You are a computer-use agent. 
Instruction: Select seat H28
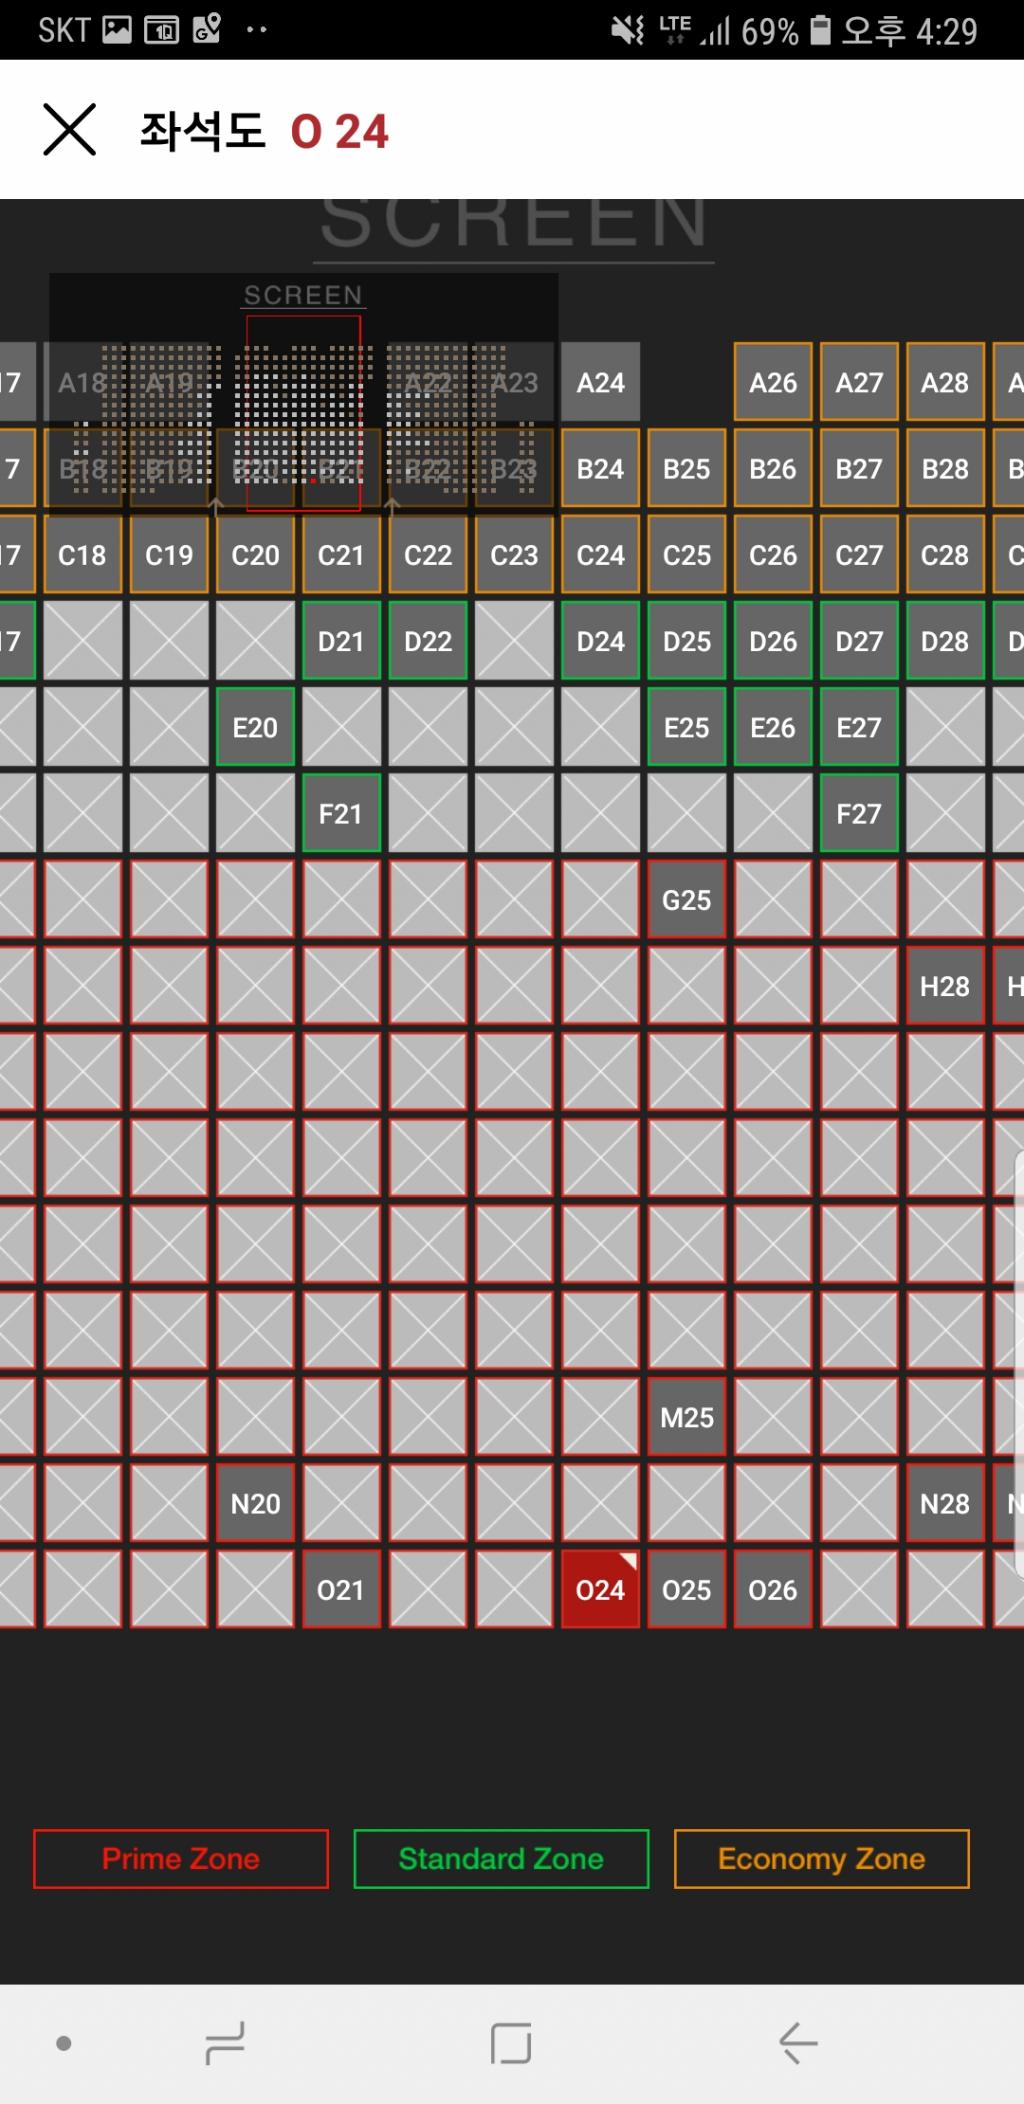point(945,986)
